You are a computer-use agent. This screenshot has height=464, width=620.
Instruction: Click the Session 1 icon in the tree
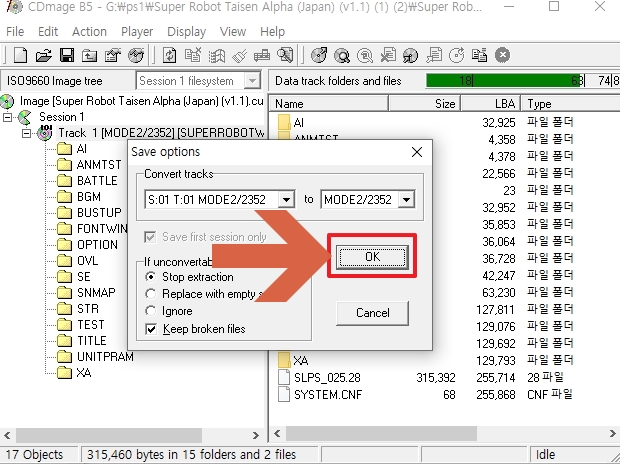(25, 117)
